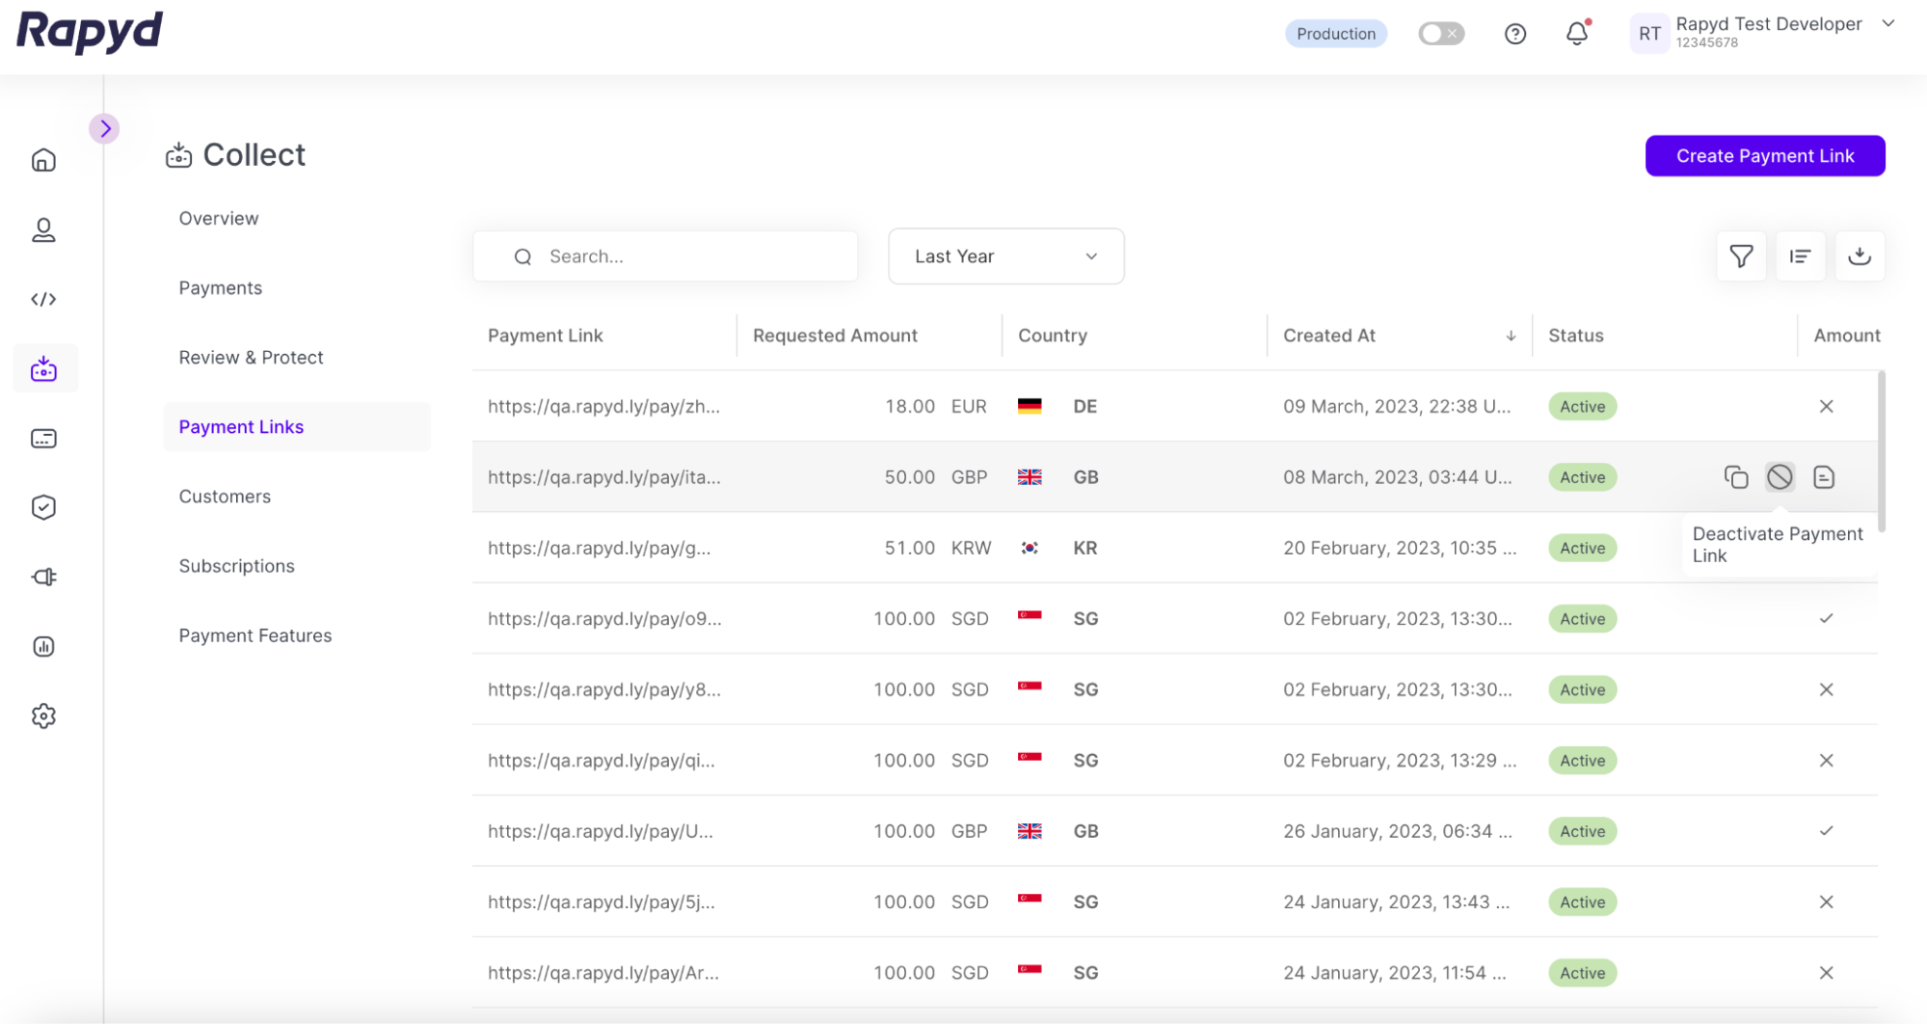Image resolution: width=1927 pixels, height=1024 pixels.
Task: Click the Create Payment Link button
Action: (x=1765, y=156)
